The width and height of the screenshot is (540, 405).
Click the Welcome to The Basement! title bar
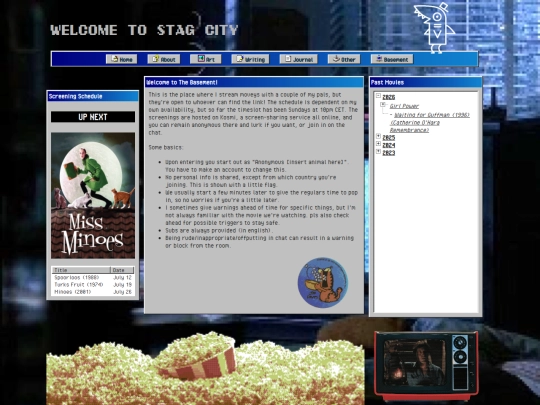[x=254, y=82]
